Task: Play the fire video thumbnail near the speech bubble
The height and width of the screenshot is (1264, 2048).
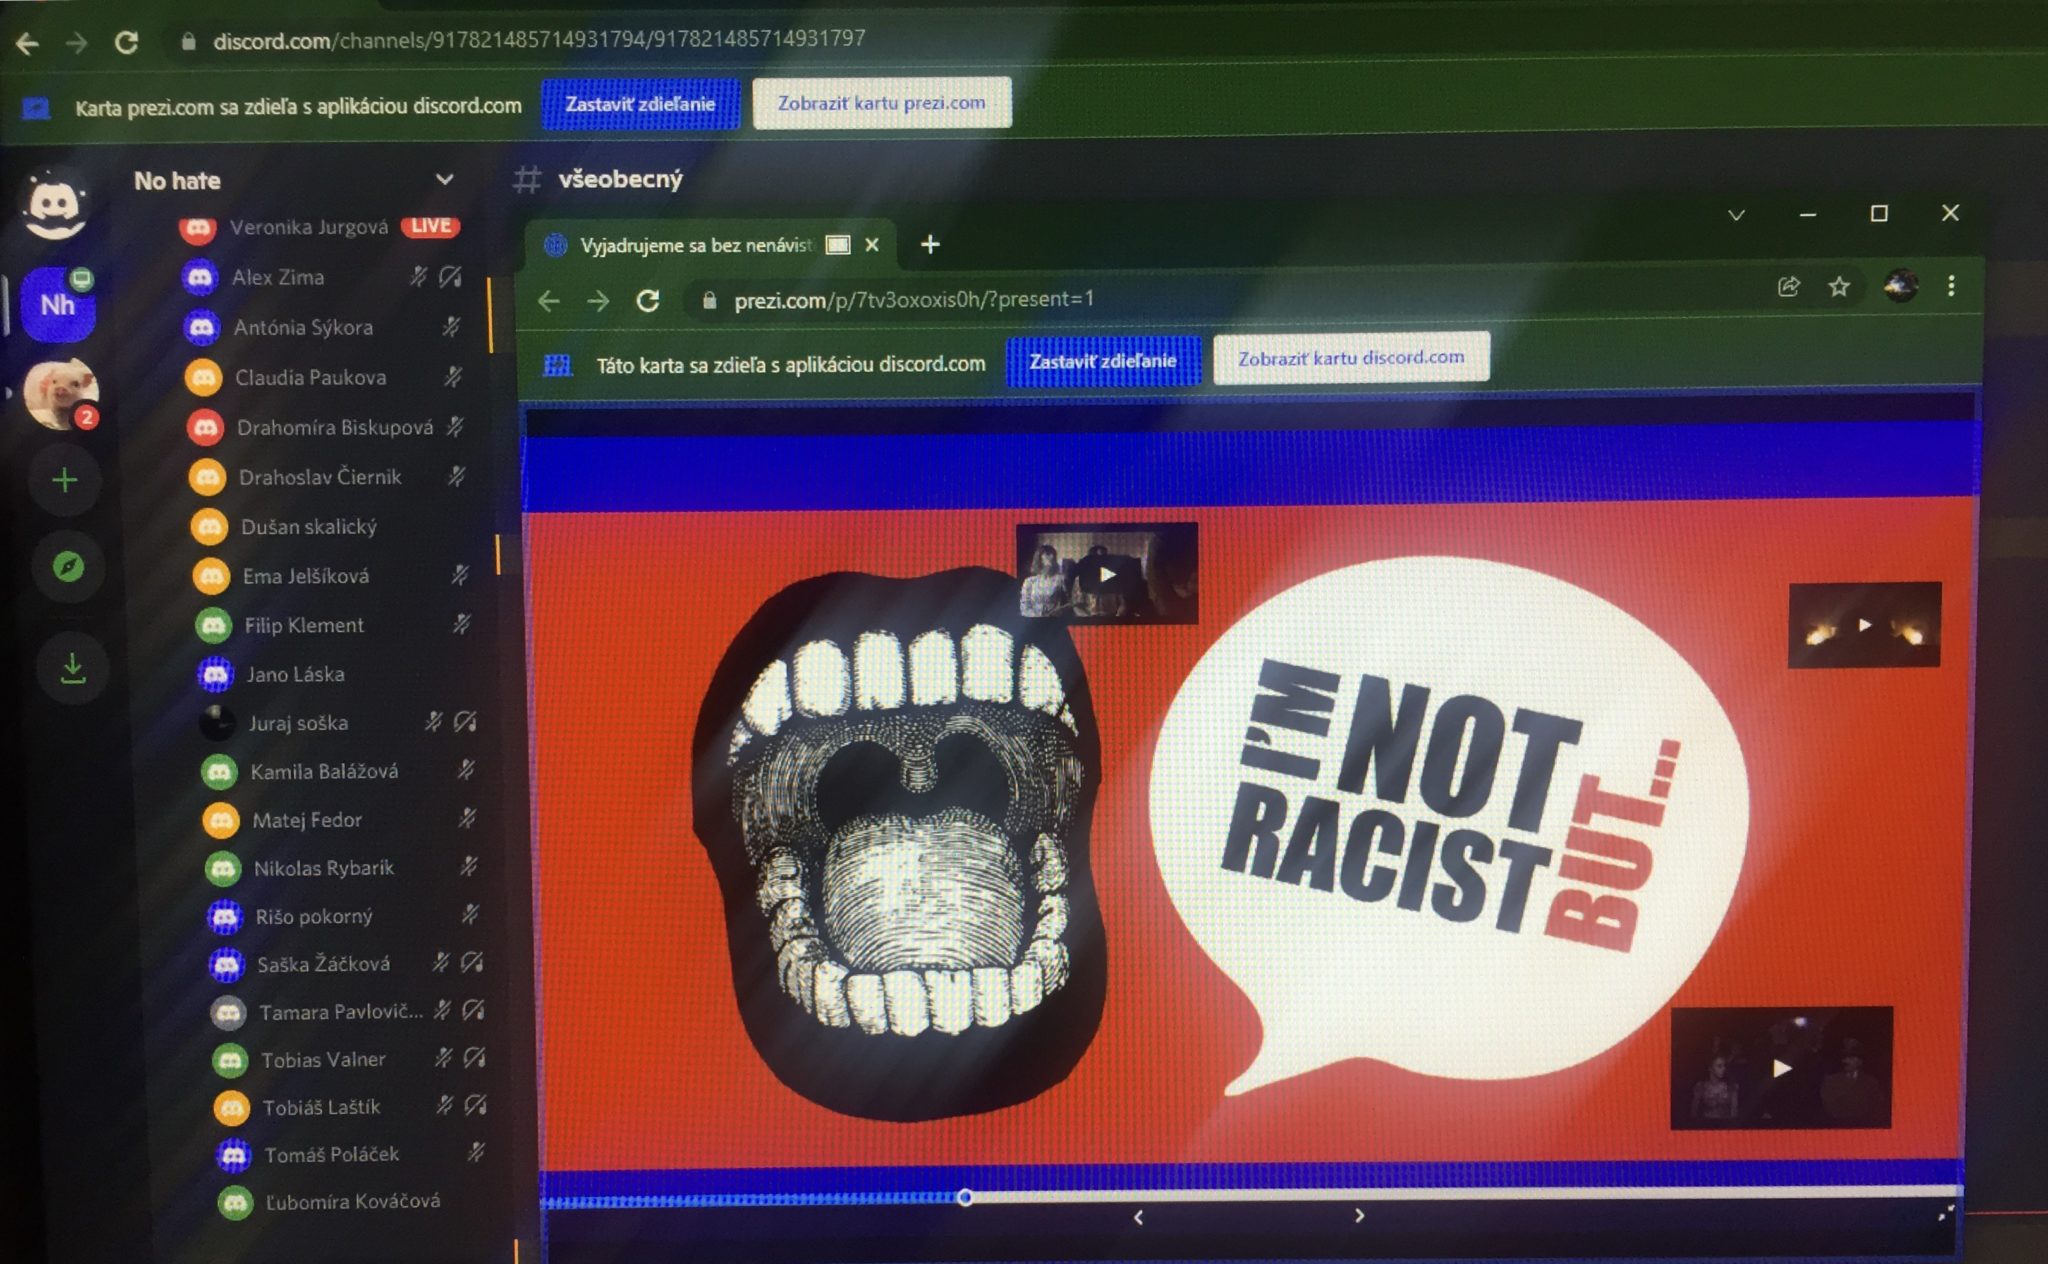Action: [x=1865, y=625]
